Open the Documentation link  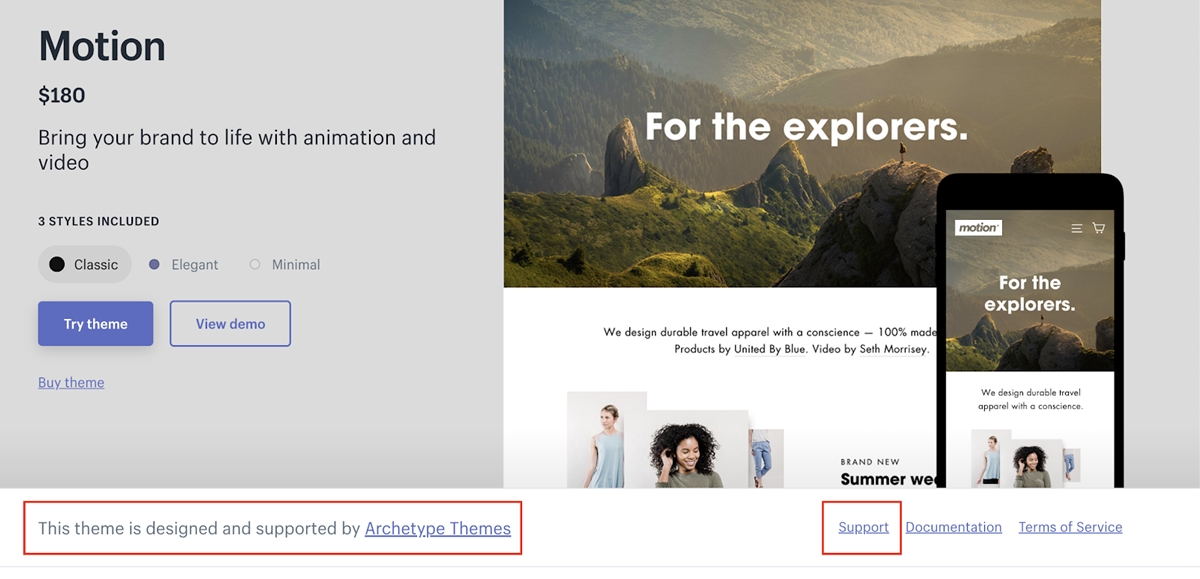(x=954, y=527)
